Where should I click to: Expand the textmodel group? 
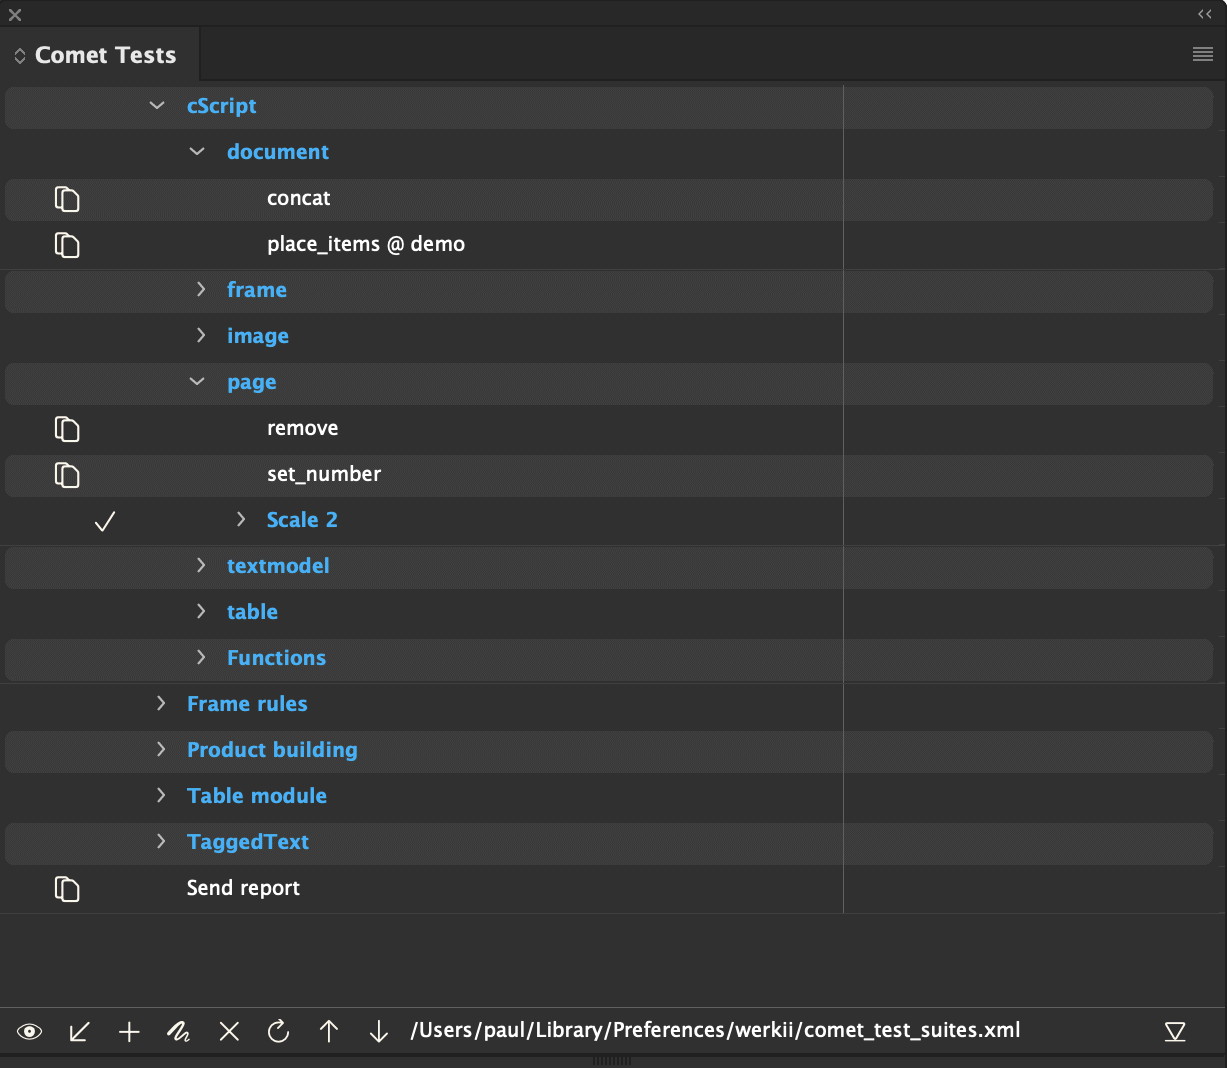click(x=201, y=565)
